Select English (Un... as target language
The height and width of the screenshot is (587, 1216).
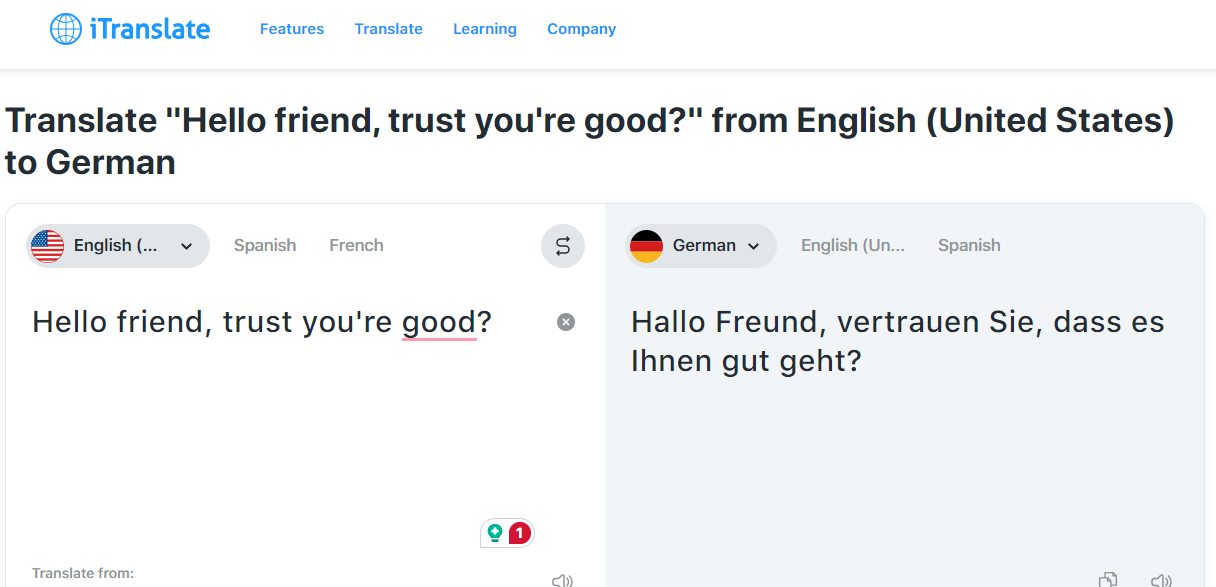point(853,245)
